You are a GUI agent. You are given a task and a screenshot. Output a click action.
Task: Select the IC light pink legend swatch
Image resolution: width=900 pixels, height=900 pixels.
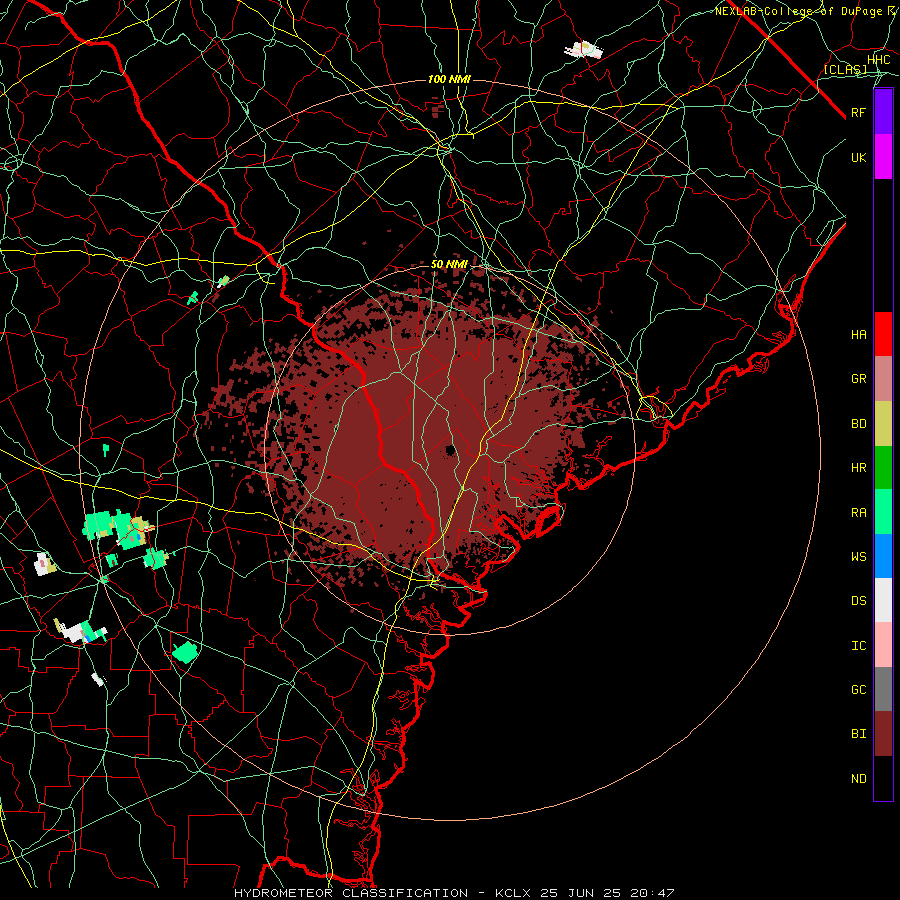[x=883, y=645]
